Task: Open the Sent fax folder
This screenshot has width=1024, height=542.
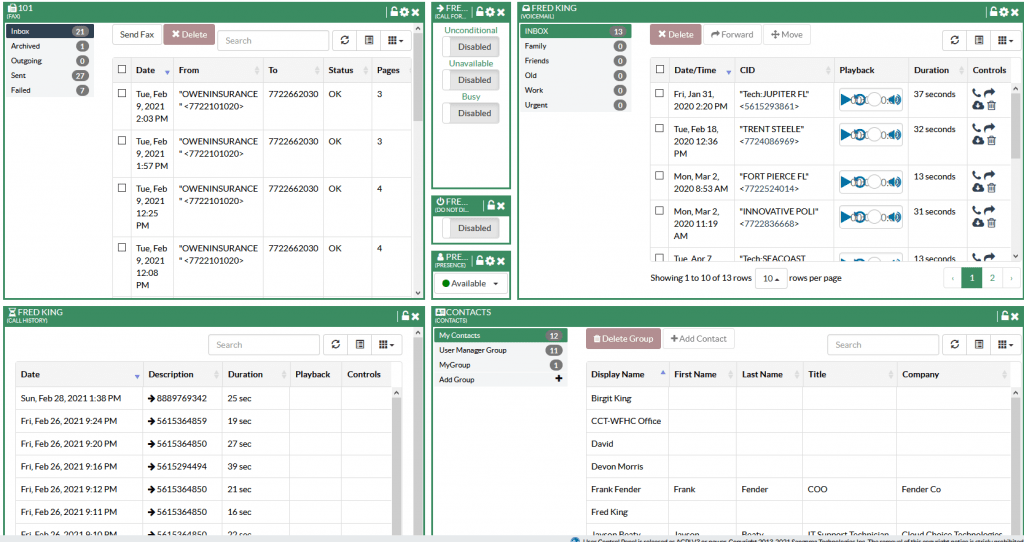Action: pos(50,76)
